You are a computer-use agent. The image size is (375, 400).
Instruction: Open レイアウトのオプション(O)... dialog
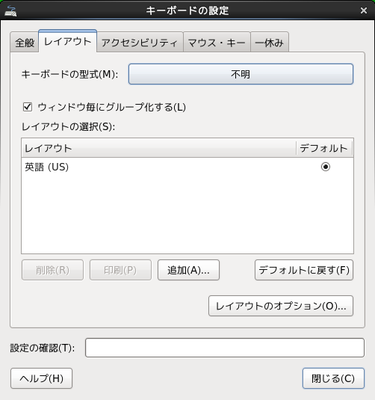pos(281,306)
